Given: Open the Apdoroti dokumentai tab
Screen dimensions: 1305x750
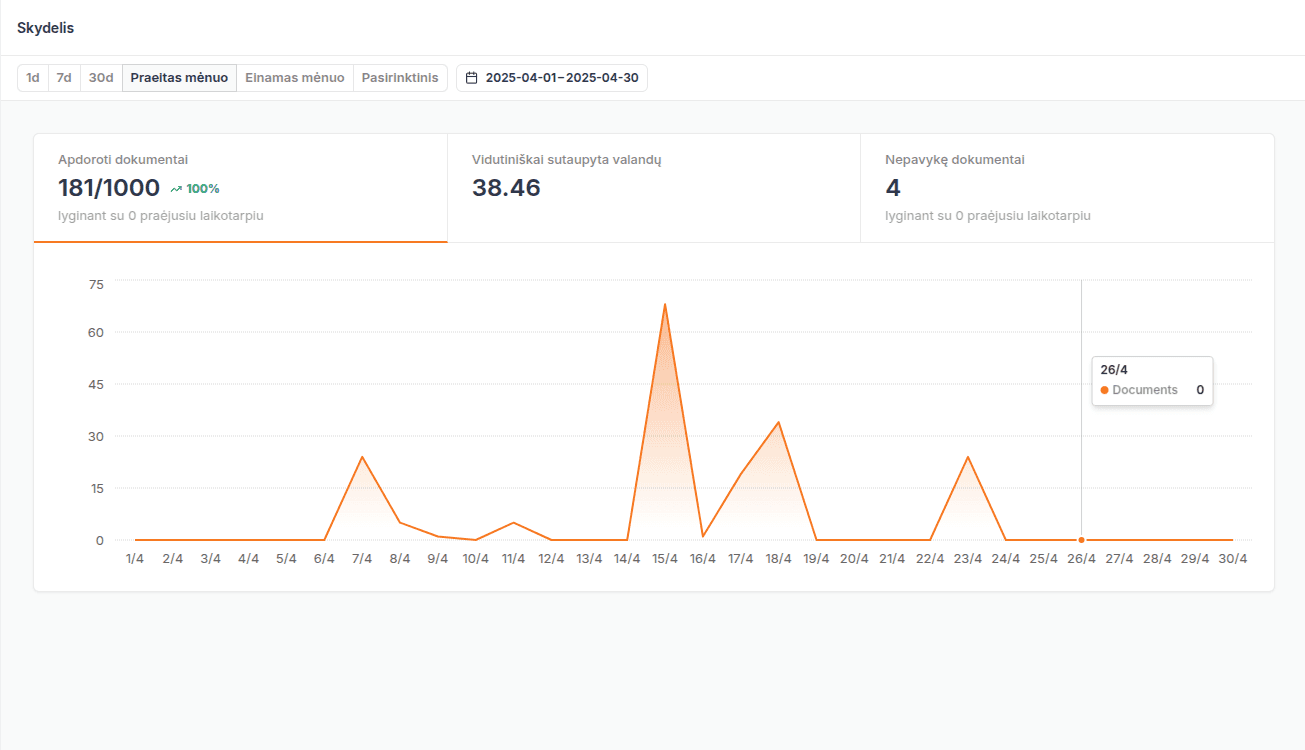Looking at the screenshot, I should pyautogui.click(x=240, y=188).
